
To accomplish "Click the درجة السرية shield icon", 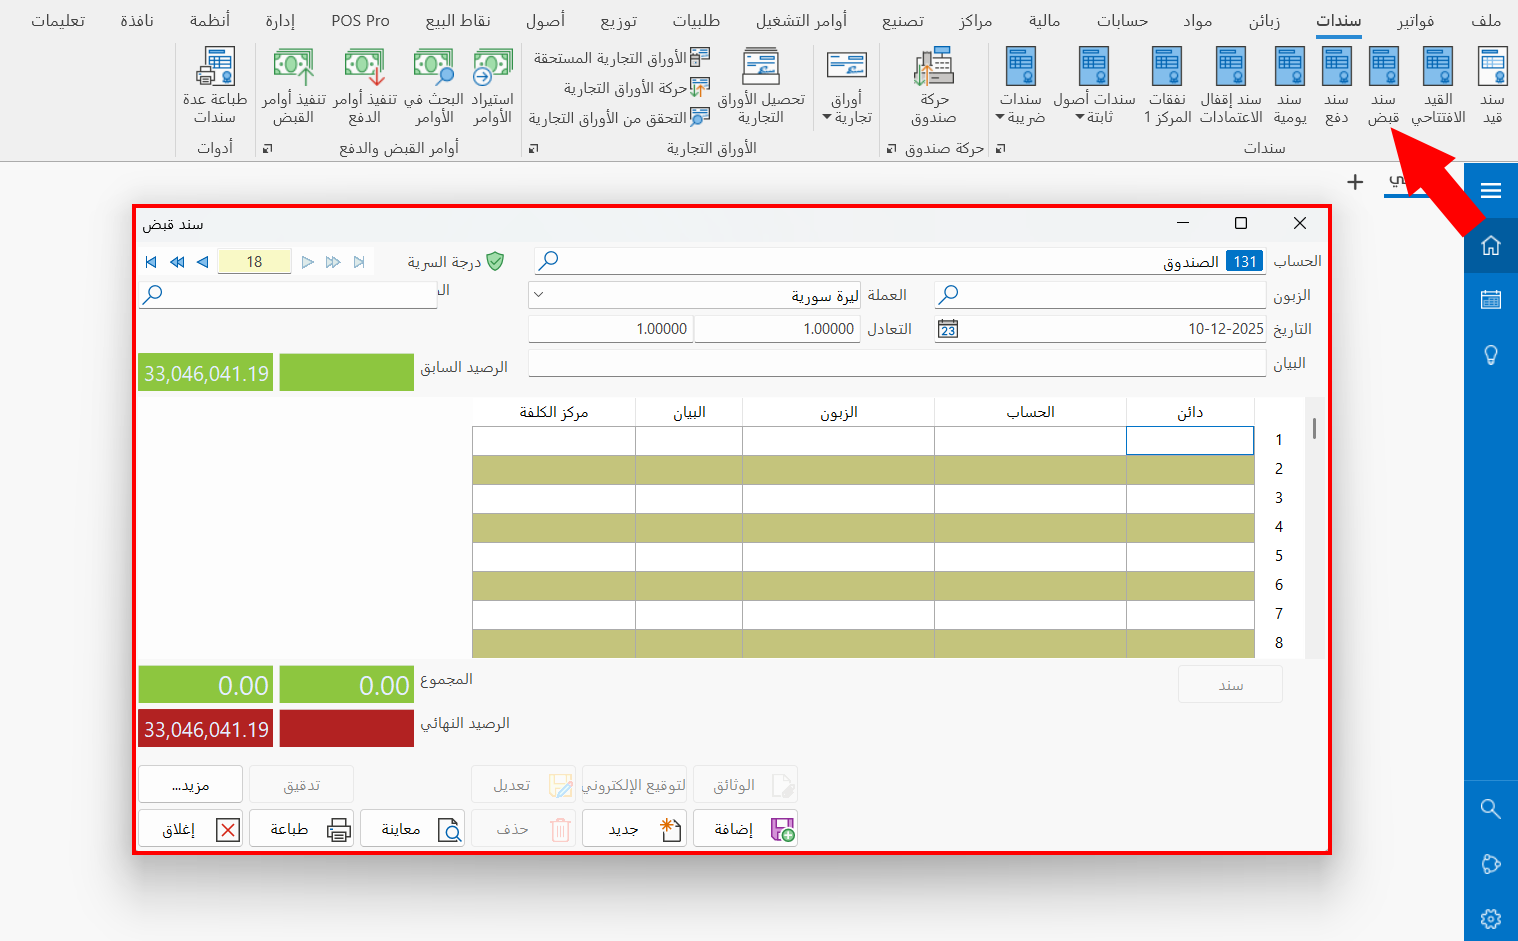I will 496,261.
